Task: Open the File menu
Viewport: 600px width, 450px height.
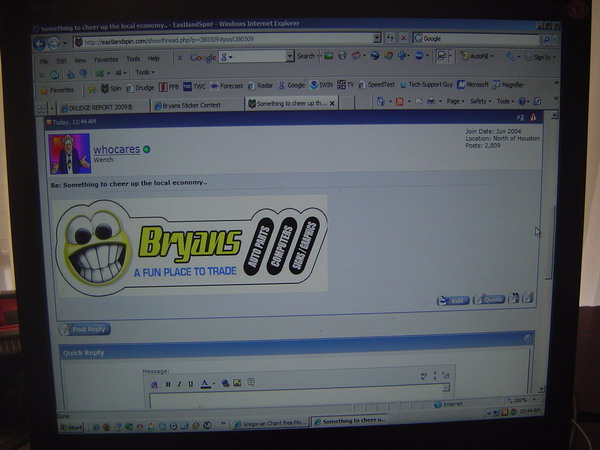Action: coord(44,61)
